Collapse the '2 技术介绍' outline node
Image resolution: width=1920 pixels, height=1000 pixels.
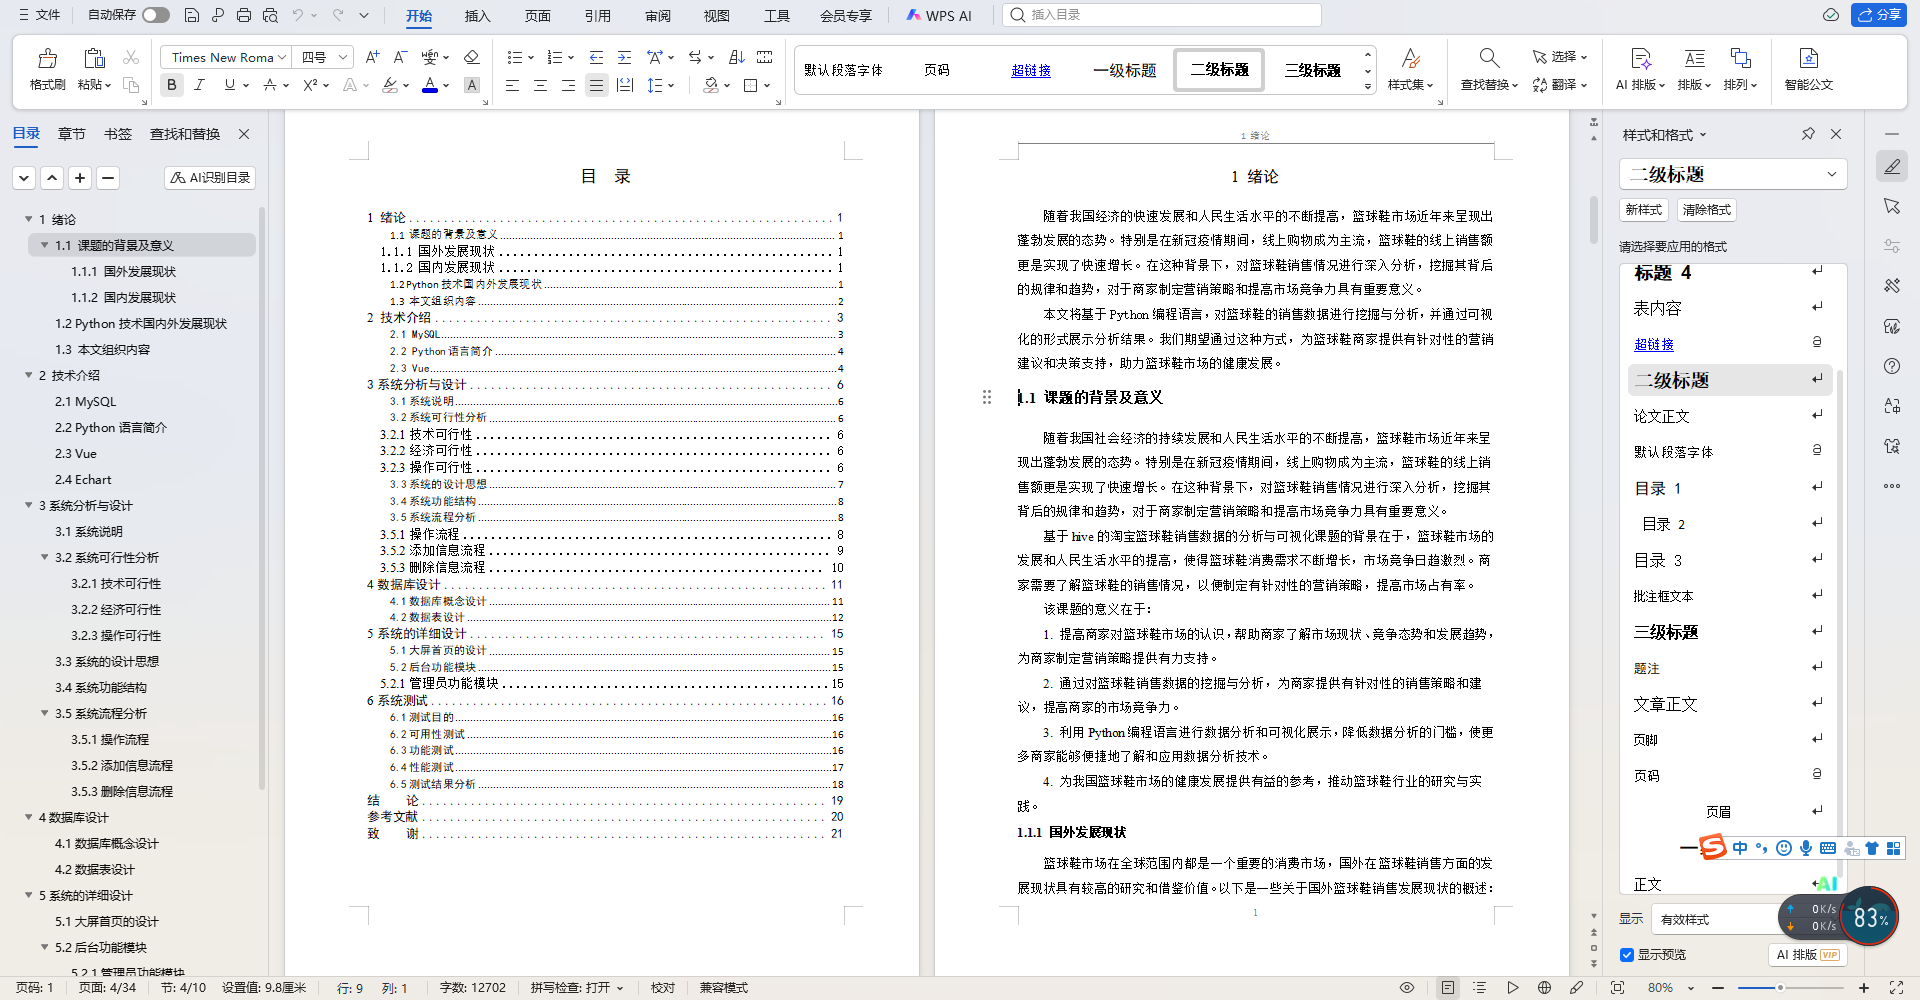[x=28, y=375]
